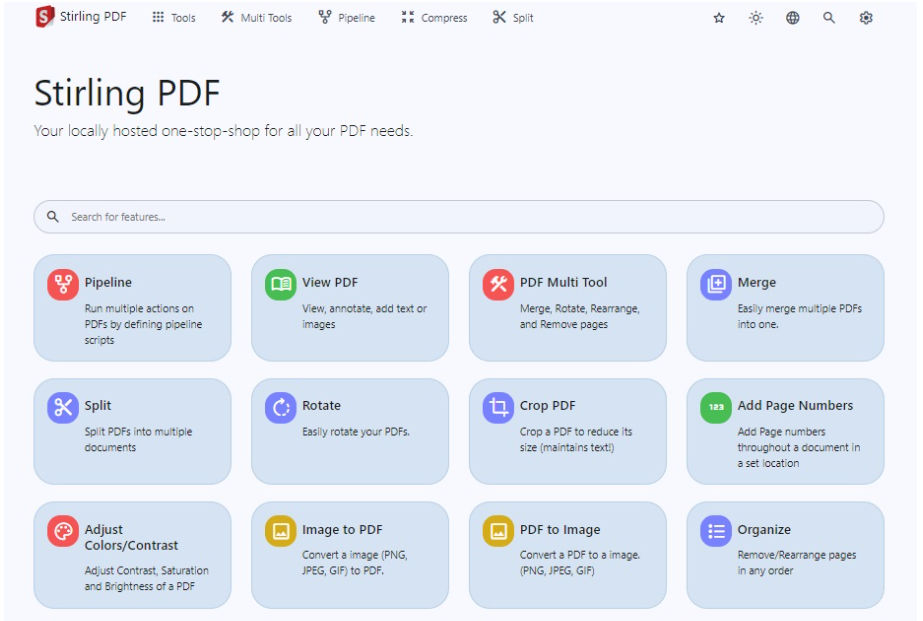Click the Adjust Colors/Contrast title
The height and width of the screenshot is (621, 923).
click(x=131, y=537)
